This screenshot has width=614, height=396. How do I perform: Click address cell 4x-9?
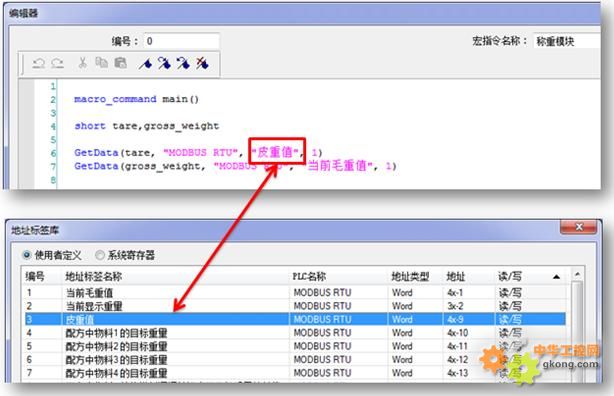pos(455,319)
